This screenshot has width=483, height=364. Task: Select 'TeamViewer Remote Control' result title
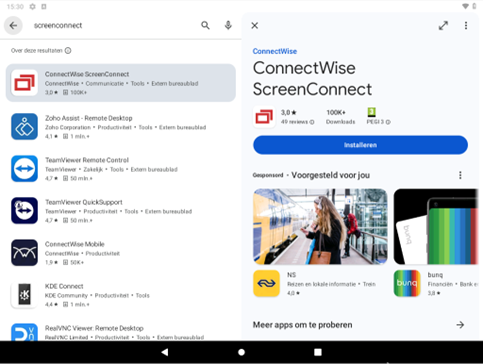(87, 160)
